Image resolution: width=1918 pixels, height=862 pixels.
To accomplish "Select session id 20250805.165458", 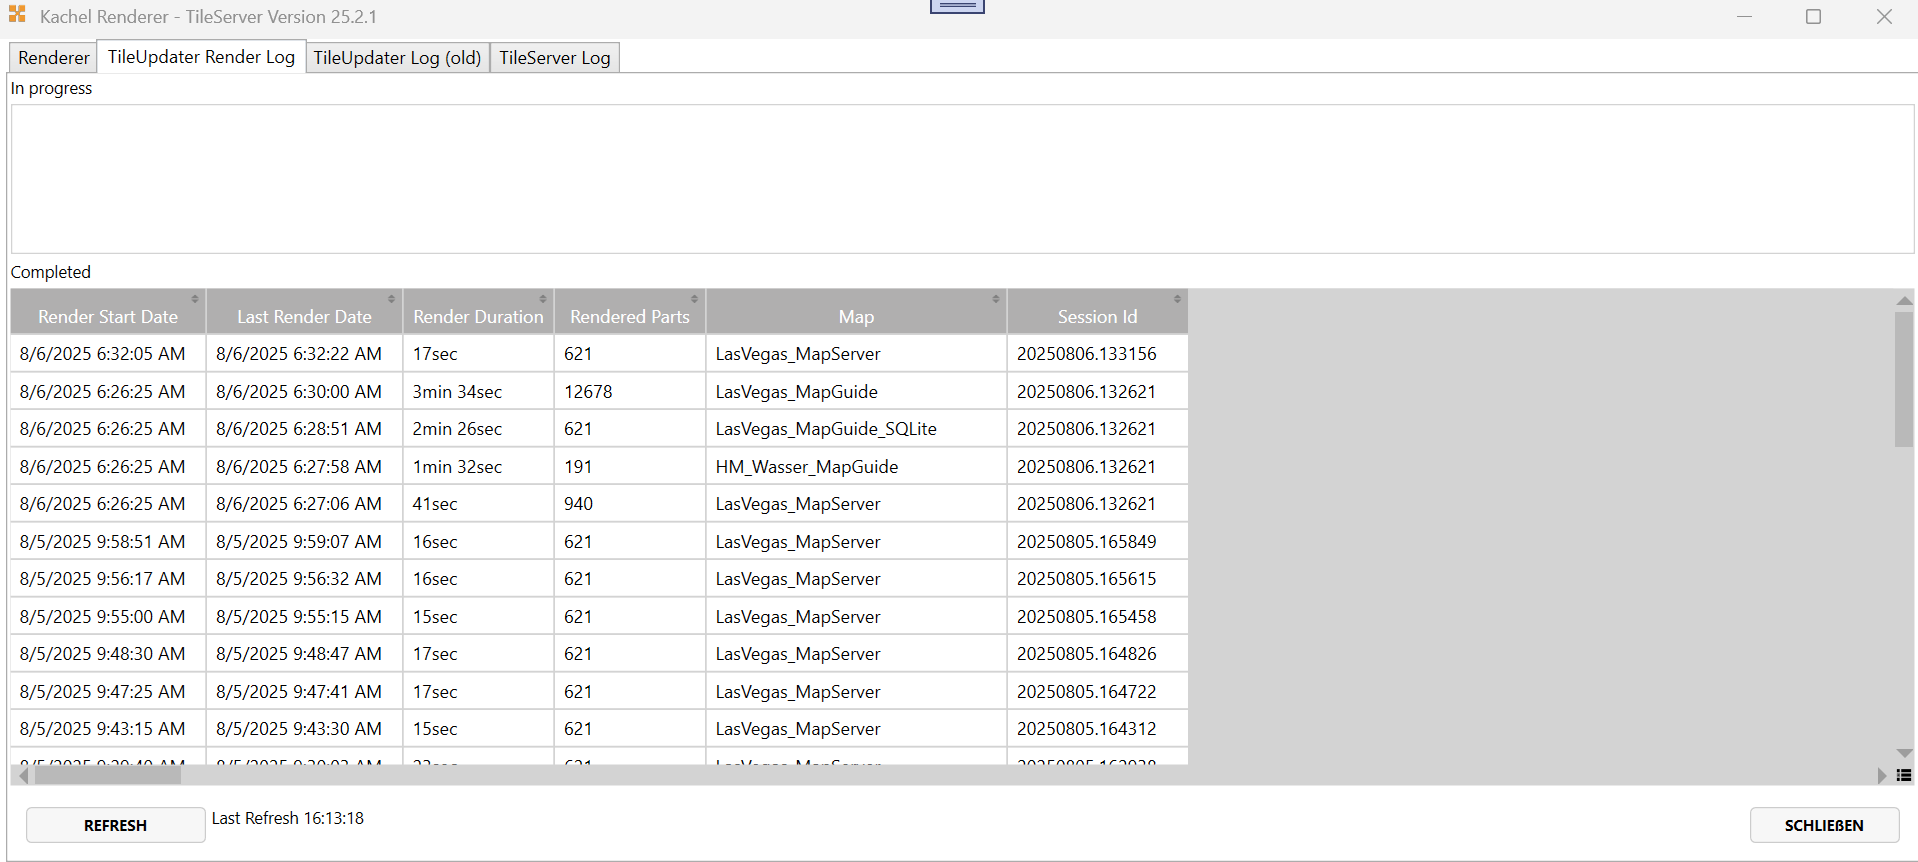I will pyautogui.click(x=1097, y=617).
